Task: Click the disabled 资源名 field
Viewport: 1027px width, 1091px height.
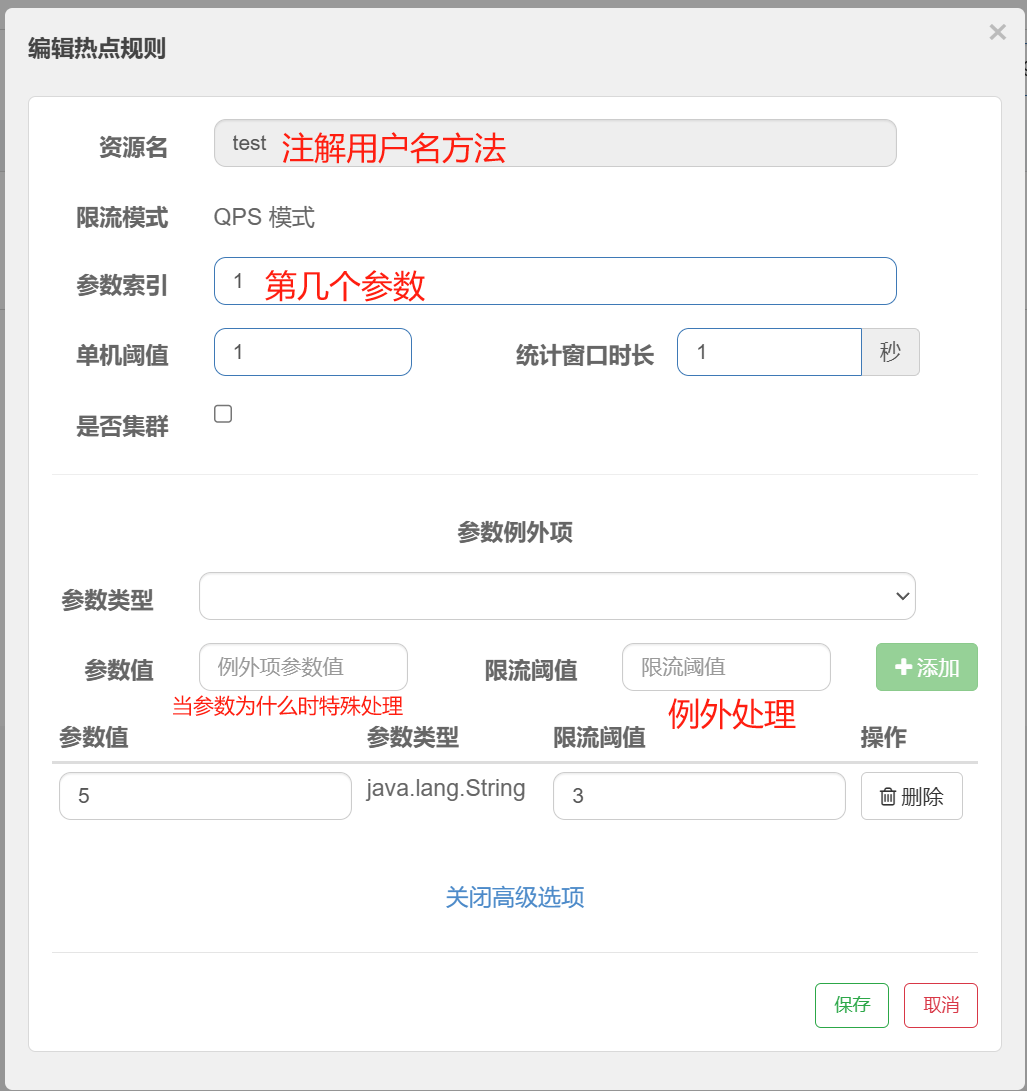Action: click(555, 143)
